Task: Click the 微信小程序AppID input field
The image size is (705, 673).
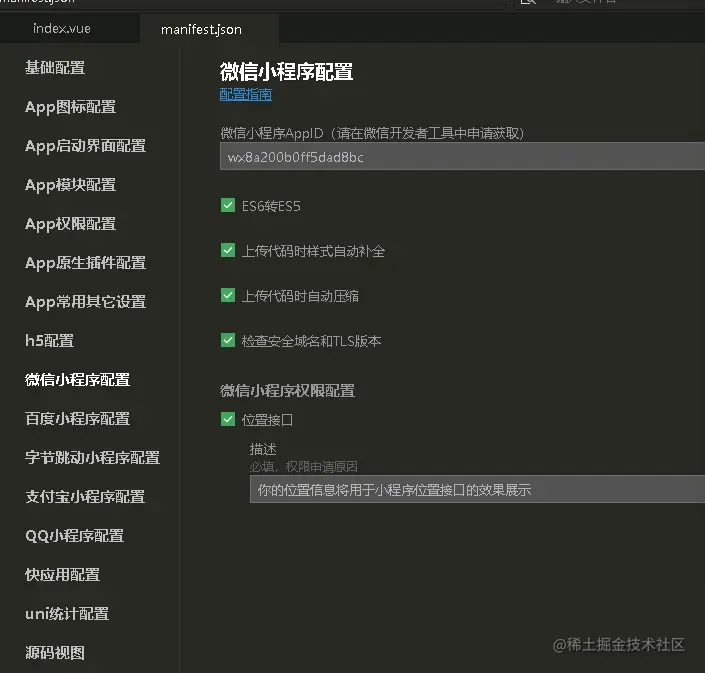Action: (462, 156)
